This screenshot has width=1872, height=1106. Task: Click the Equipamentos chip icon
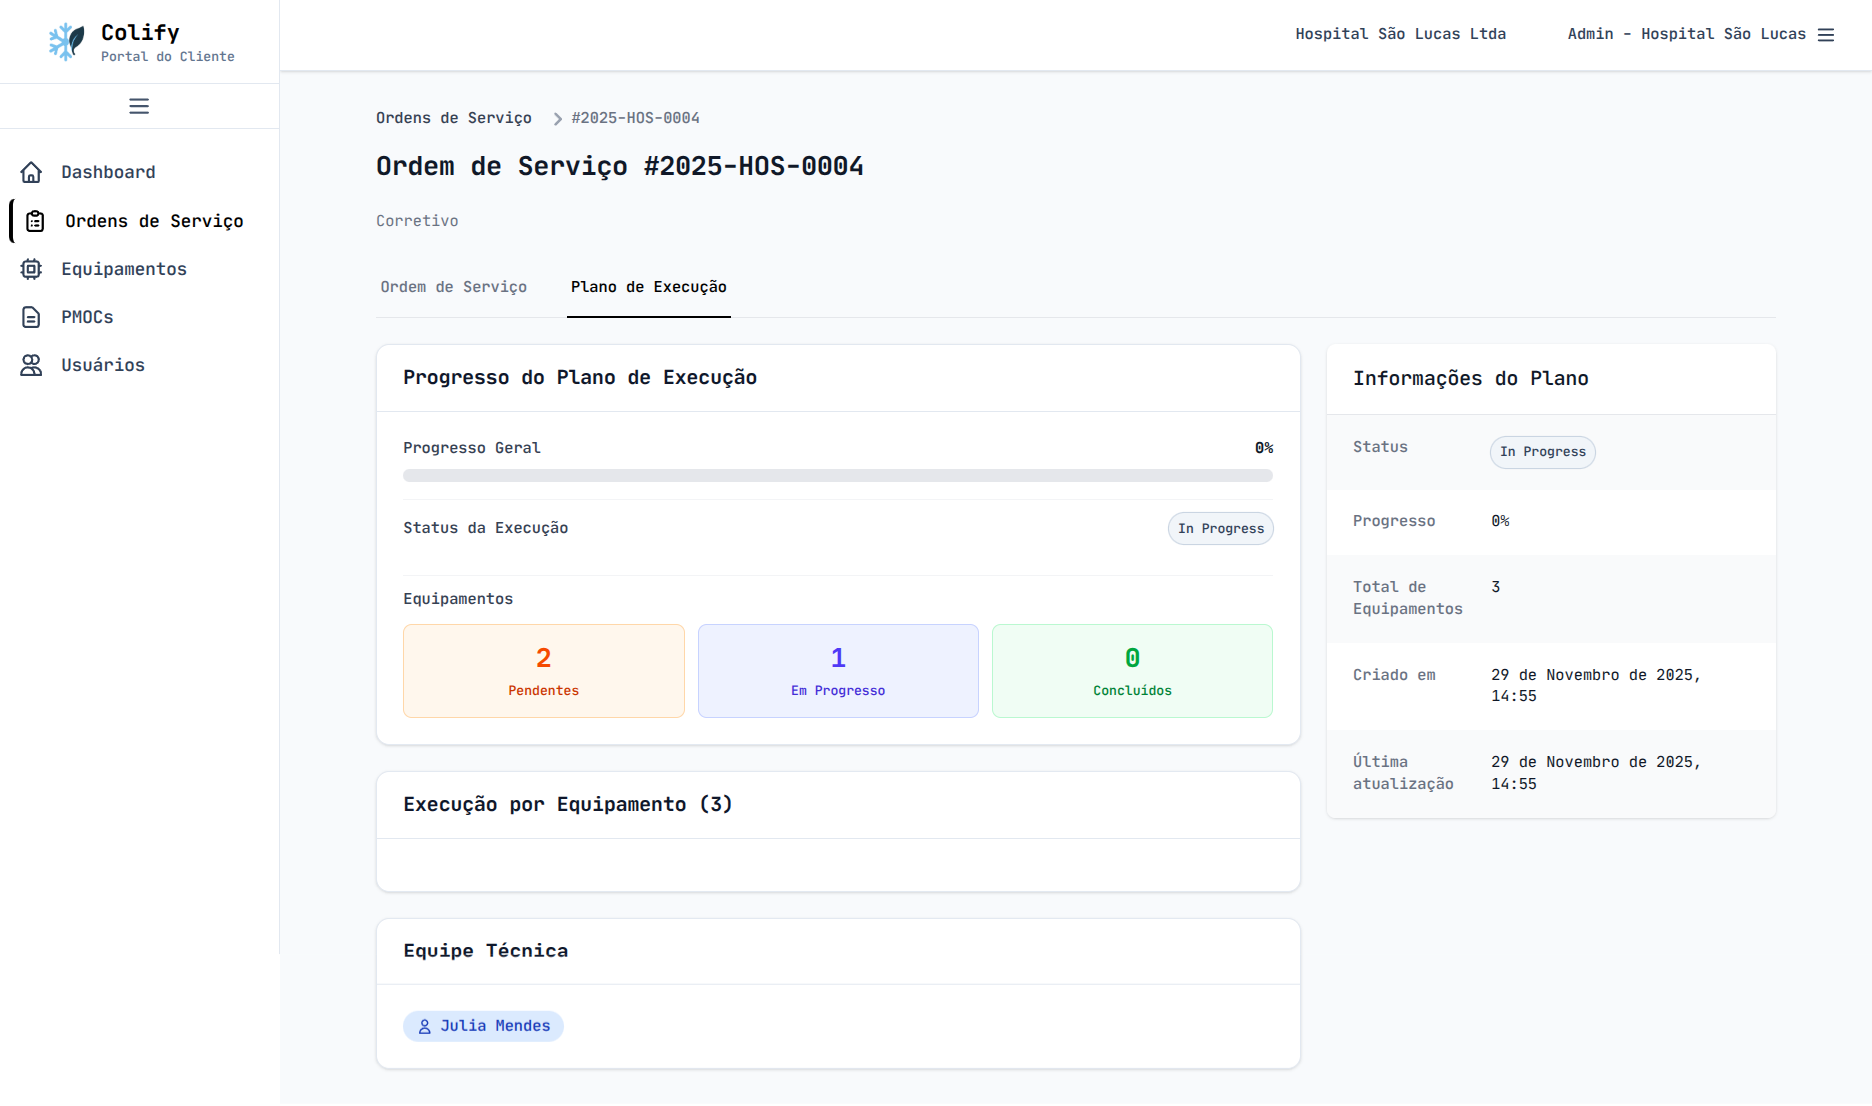pos(32,269)
